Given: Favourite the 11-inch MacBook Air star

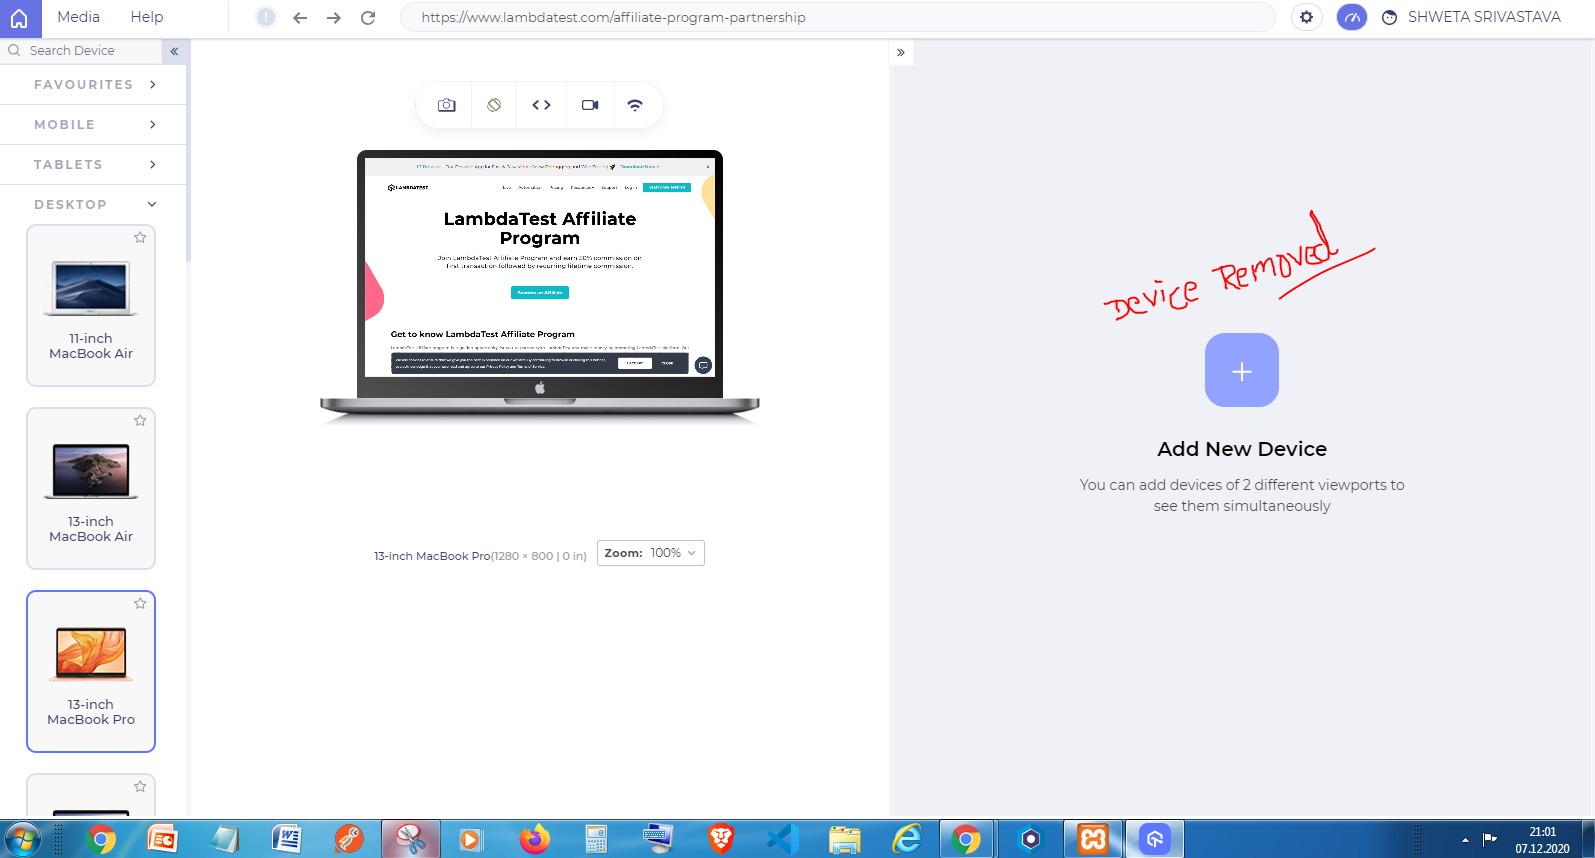Looking at the screenshot, I should point(140,238).
